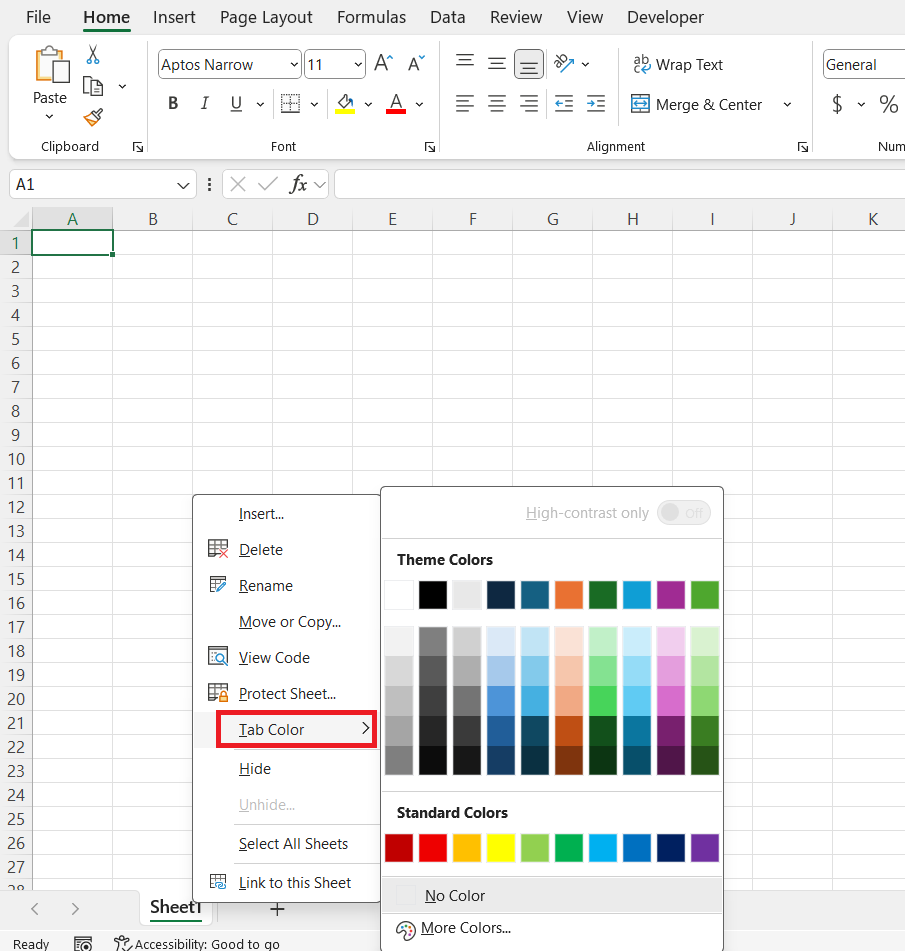Switch to the Page Layout tab

pyautogui.click(x=266, y=17)
